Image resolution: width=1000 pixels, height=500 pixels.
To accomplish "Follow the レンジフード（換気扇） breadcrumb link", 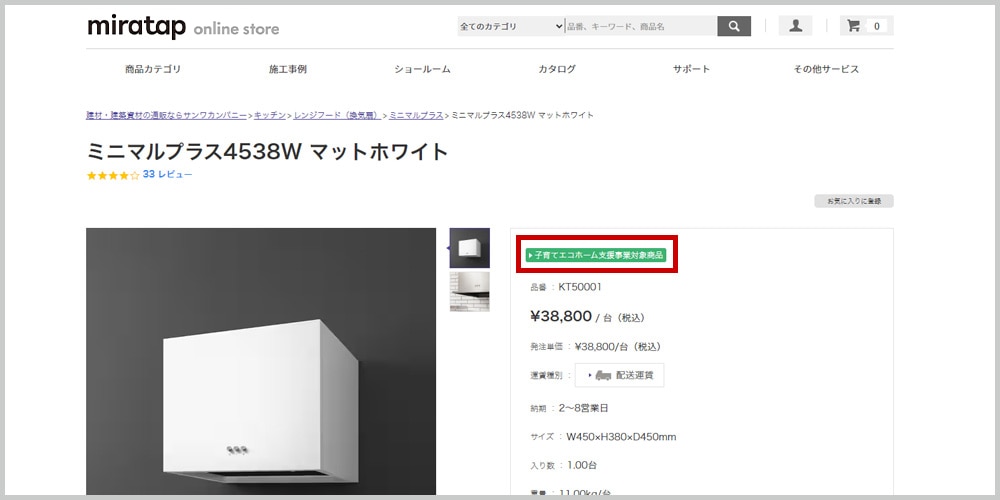I will pos(337,115).
